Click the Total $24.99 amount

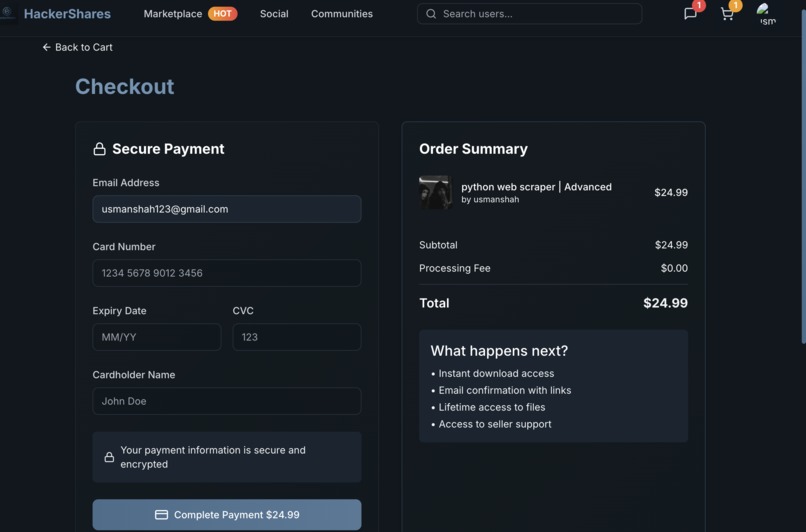(665, 303)
